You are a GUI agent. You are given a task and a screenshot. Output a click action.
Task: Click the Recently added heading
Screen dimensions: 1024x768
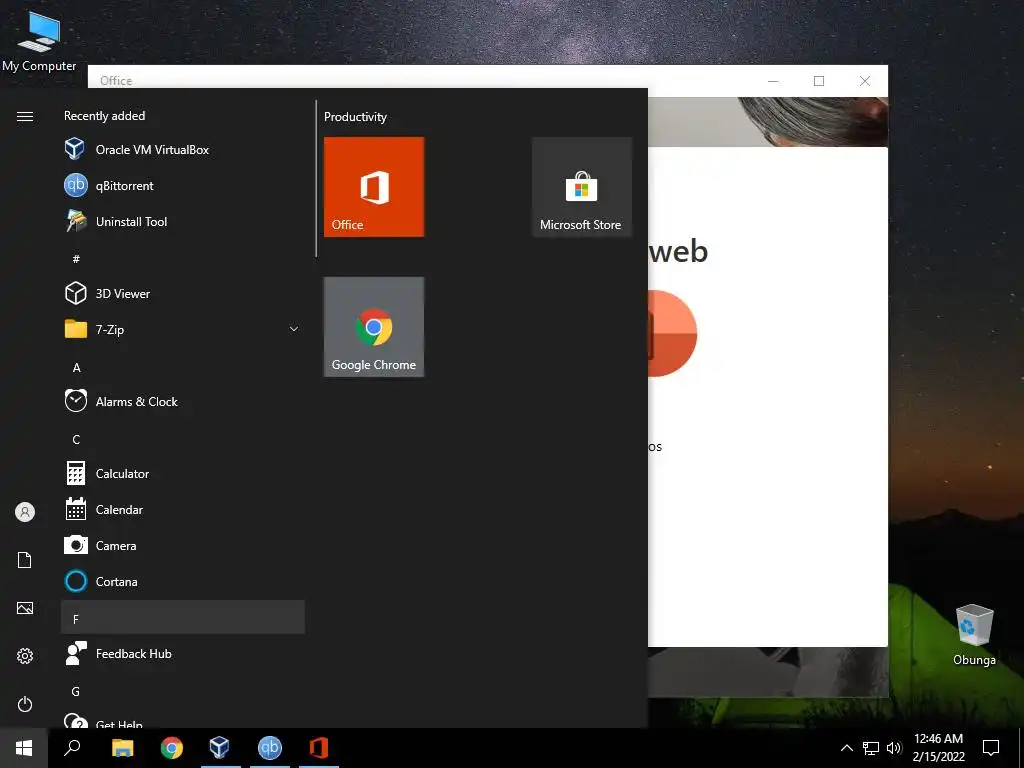104,116
